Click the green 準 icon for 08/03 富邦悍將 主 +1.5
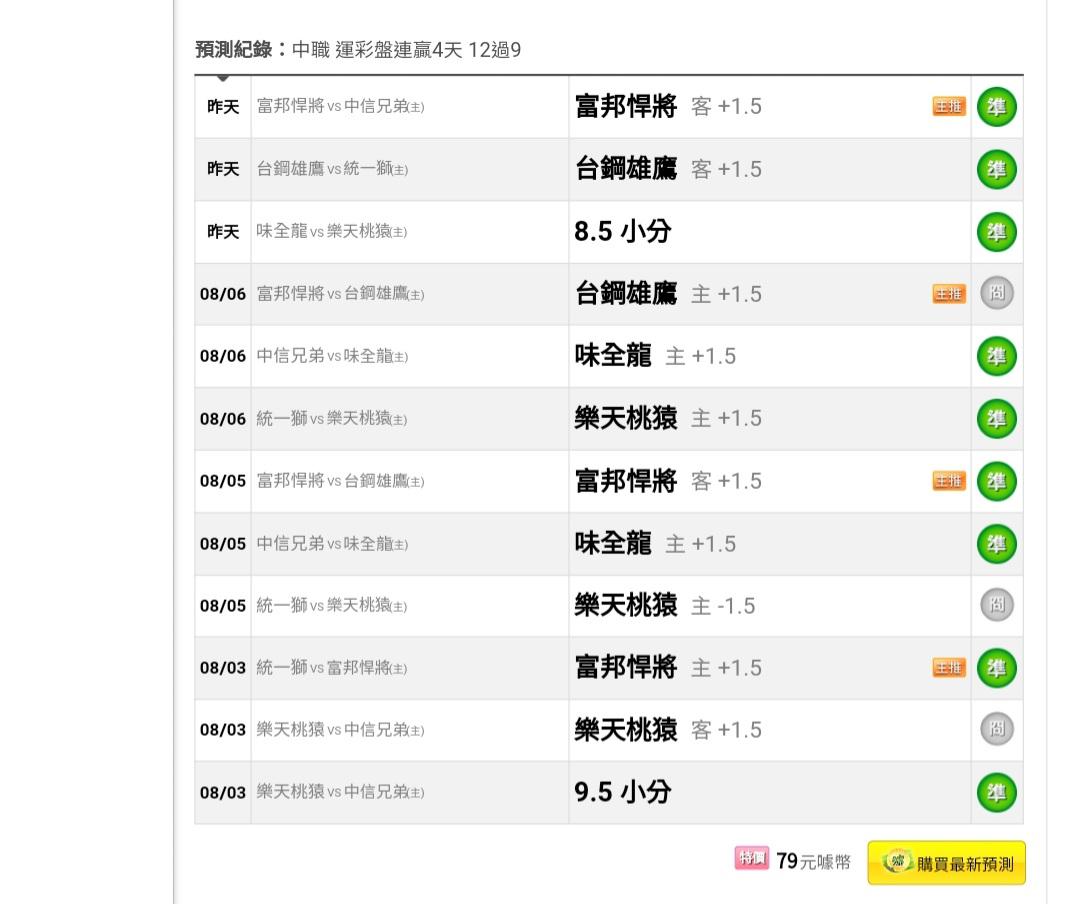This screenshot has width=1080, height=904. pyautogui.click(x=997, y=668)
